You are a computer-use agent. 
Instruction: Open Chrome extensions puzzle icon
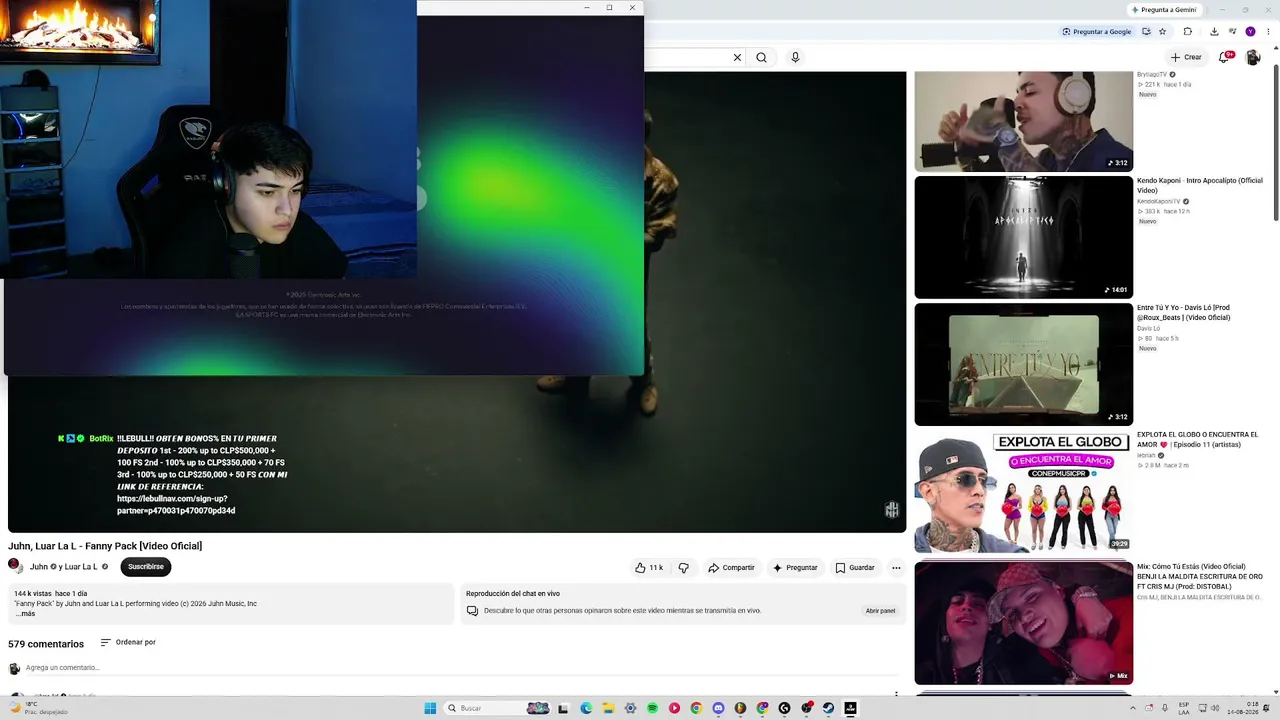(x=1188, y=32)
